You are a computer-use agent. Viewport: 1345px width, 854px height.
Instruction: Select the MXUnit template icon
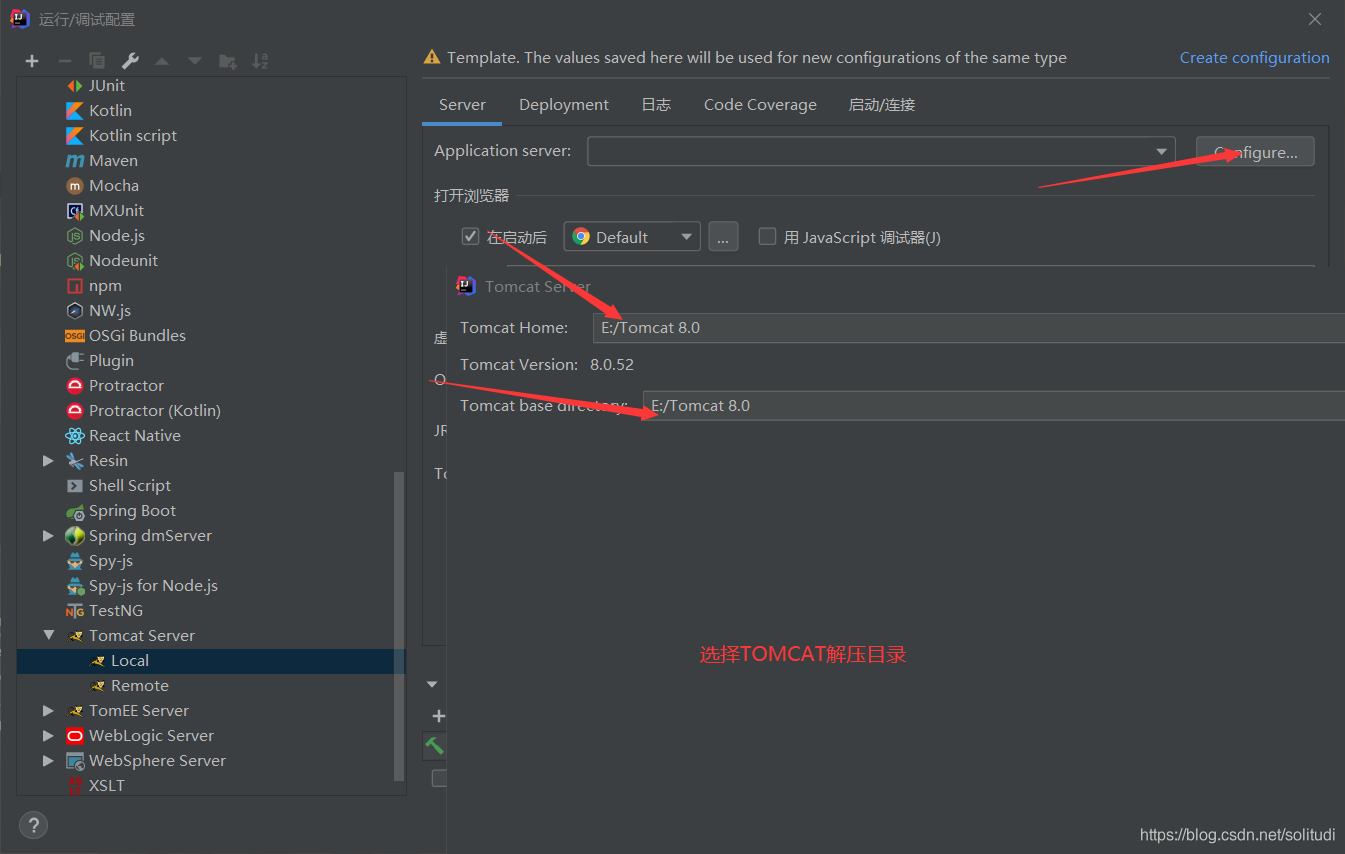[75, 211]
